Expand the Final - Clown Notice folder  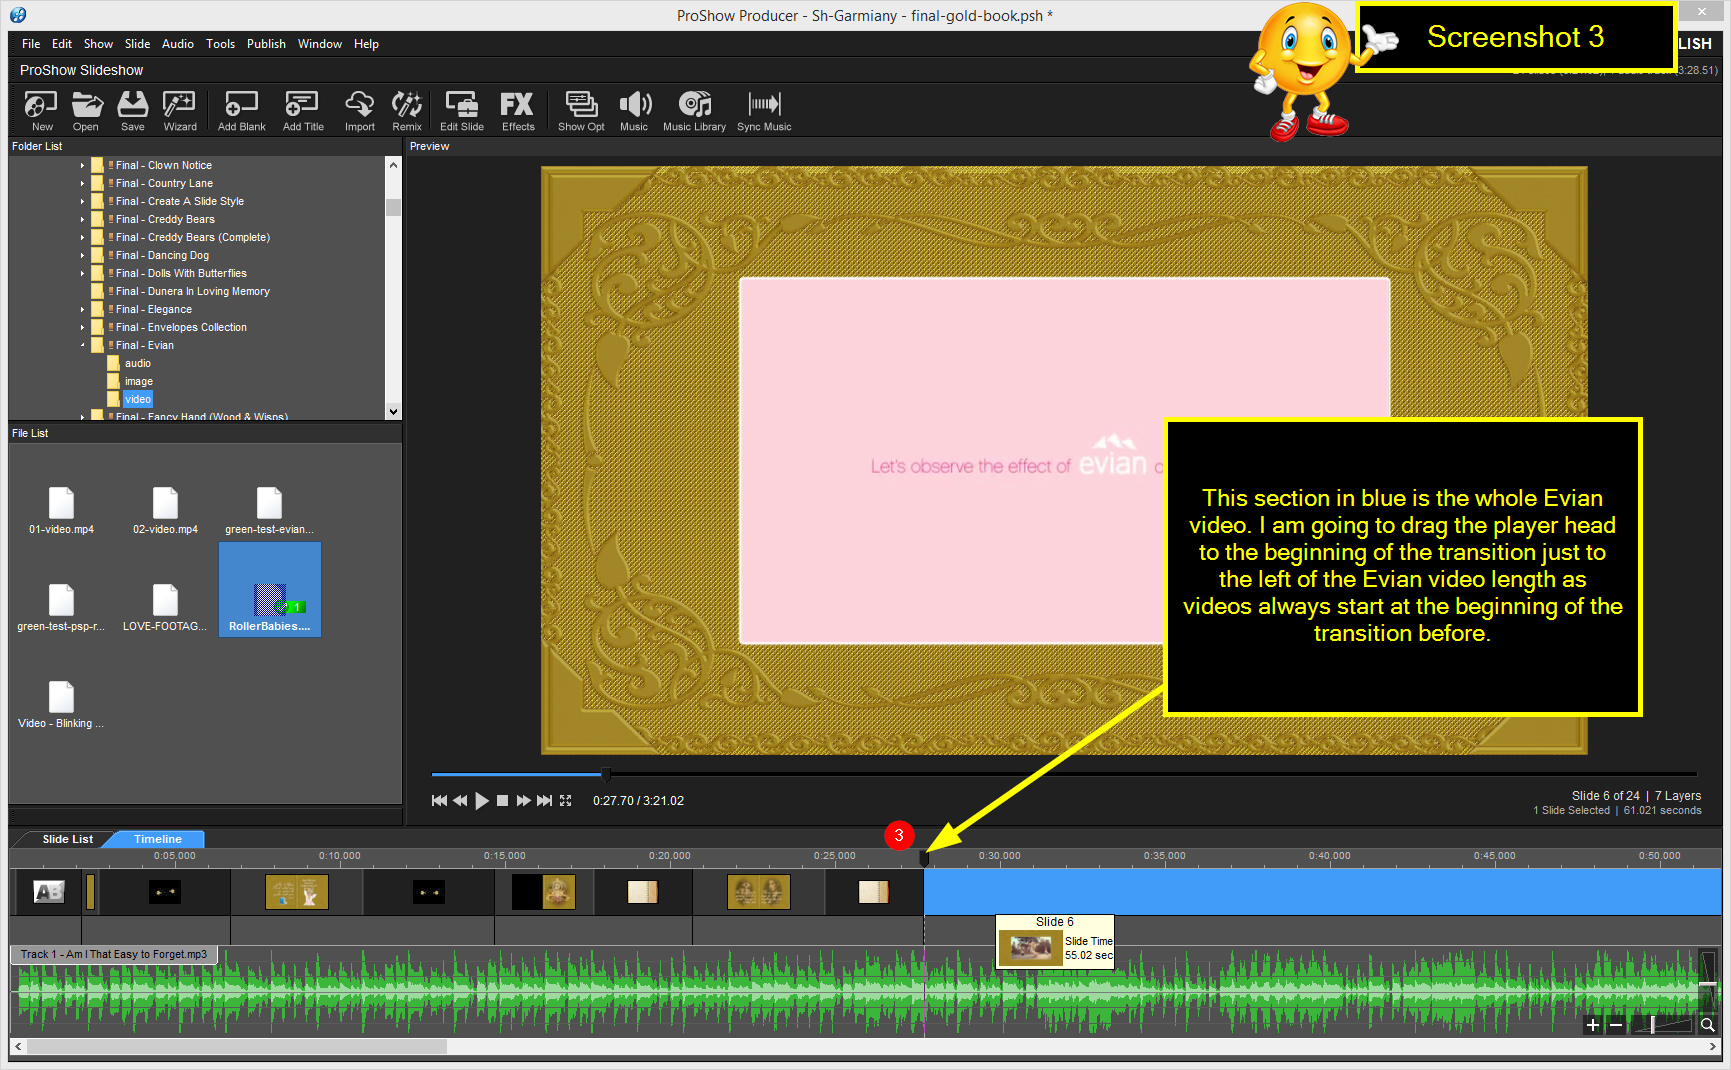[82, 166]
